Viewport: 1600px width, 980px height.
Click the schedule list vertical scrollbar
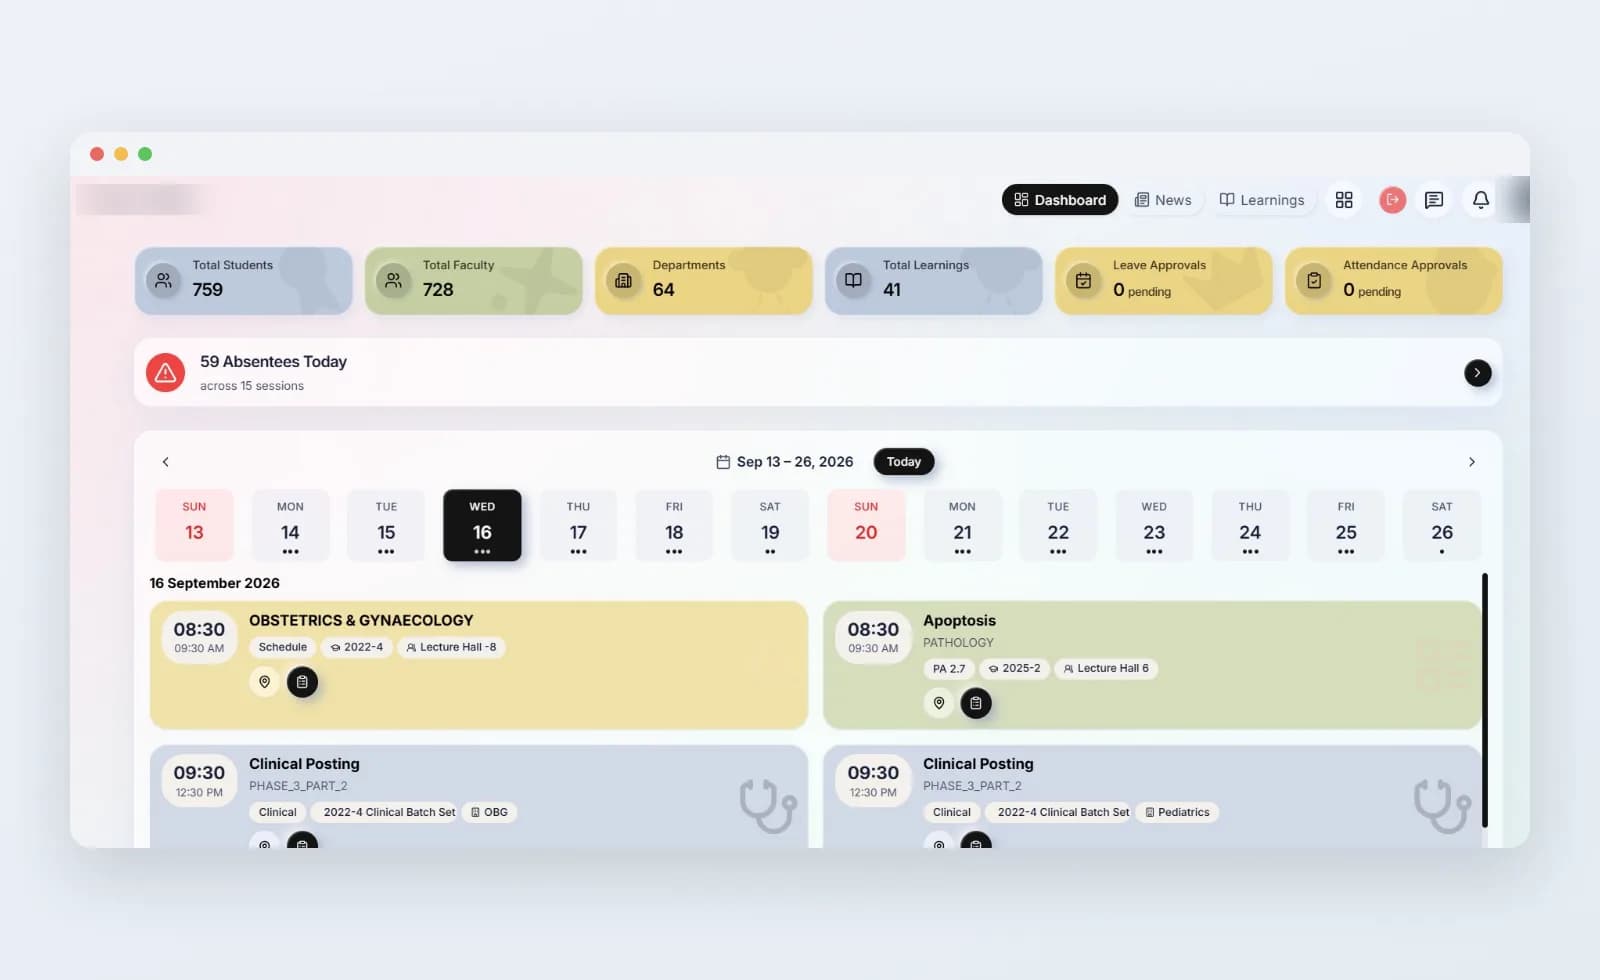tap(1485, 700)
